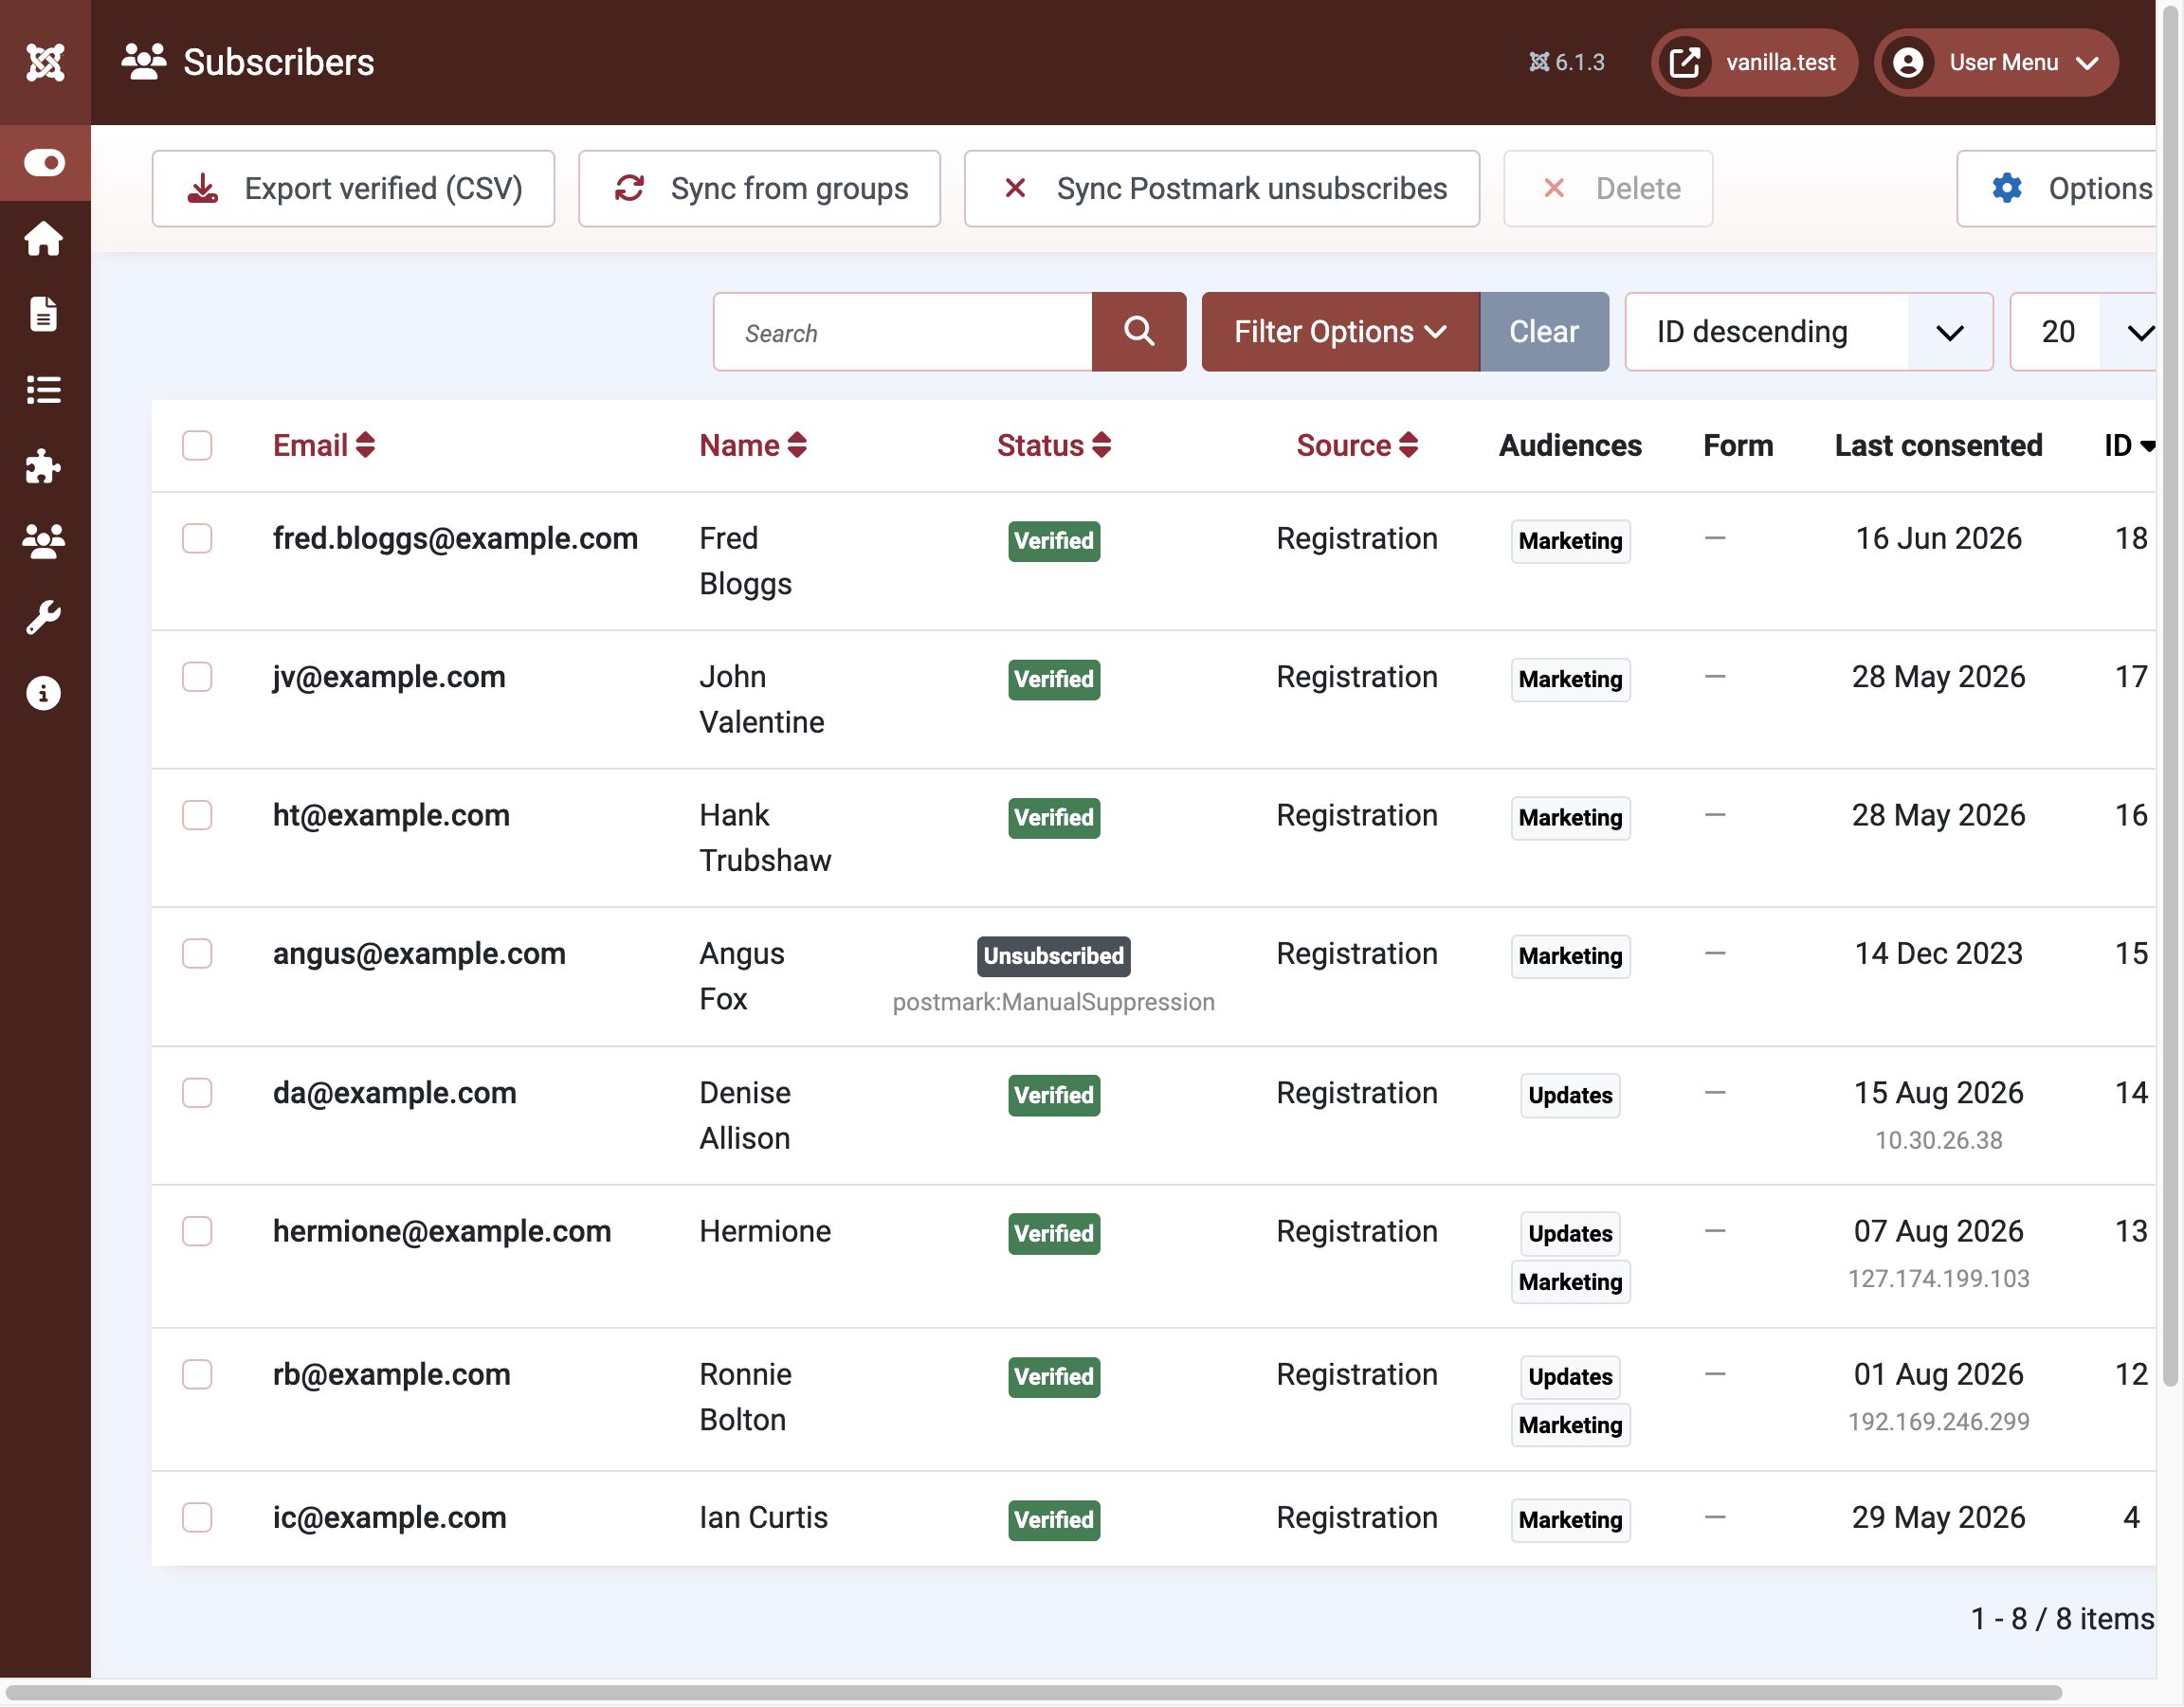2184x1707 pixels.
Task: Open Help info icon in sidebar
Action: (x=44, y=693)
